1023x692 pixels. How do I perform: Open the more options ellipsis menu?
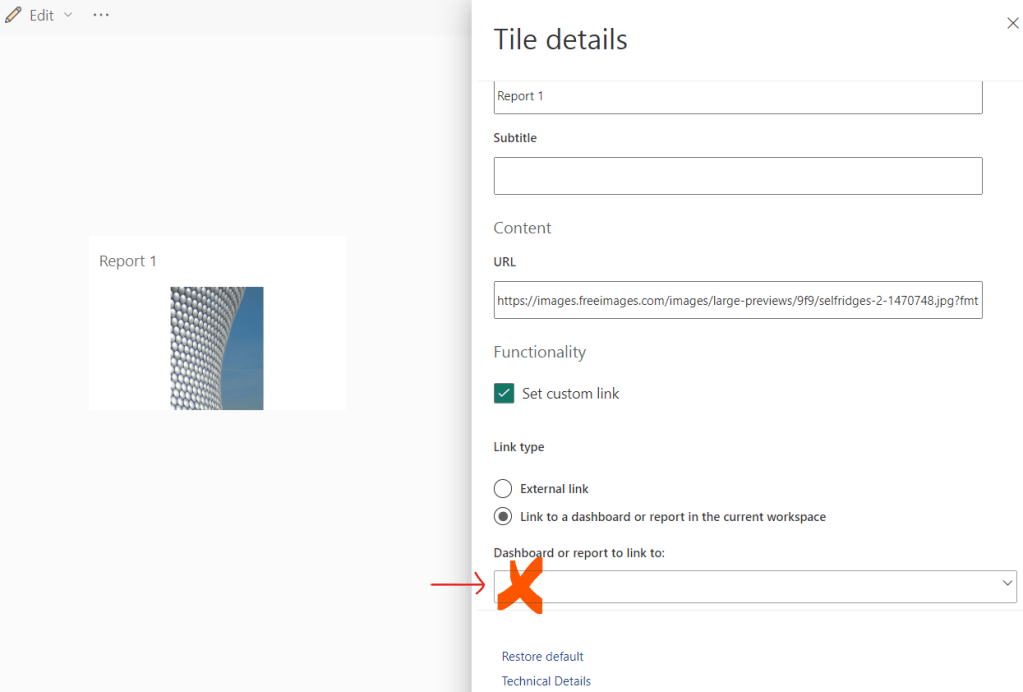click(100, 14)
